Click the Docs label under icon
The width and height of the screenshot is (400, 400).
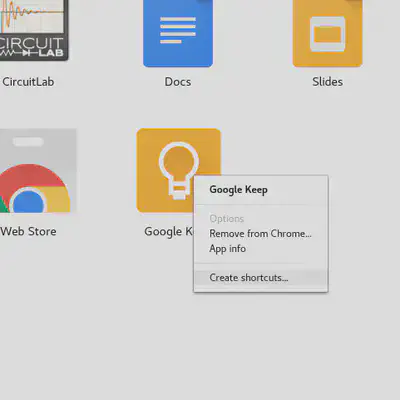[178, 82]
